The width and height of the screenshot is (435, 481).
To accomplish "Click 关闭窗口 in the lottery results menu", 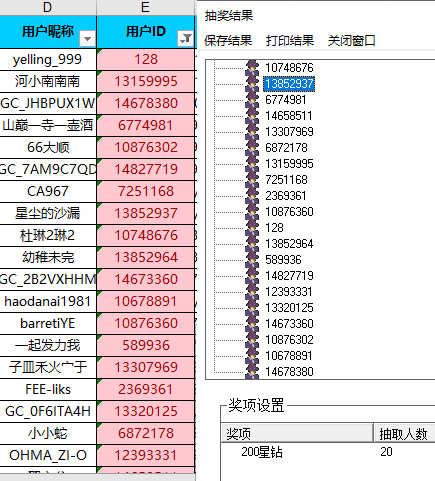I will click(x=352, y=41).
